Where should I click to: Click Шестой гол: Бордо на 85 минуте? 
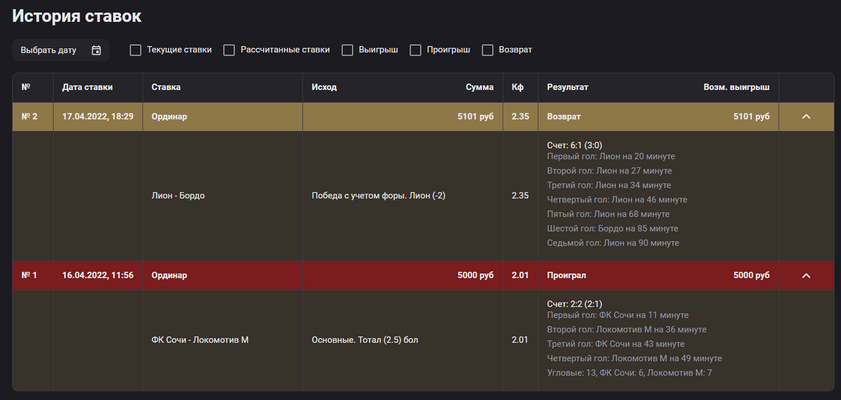click(613, 228)
